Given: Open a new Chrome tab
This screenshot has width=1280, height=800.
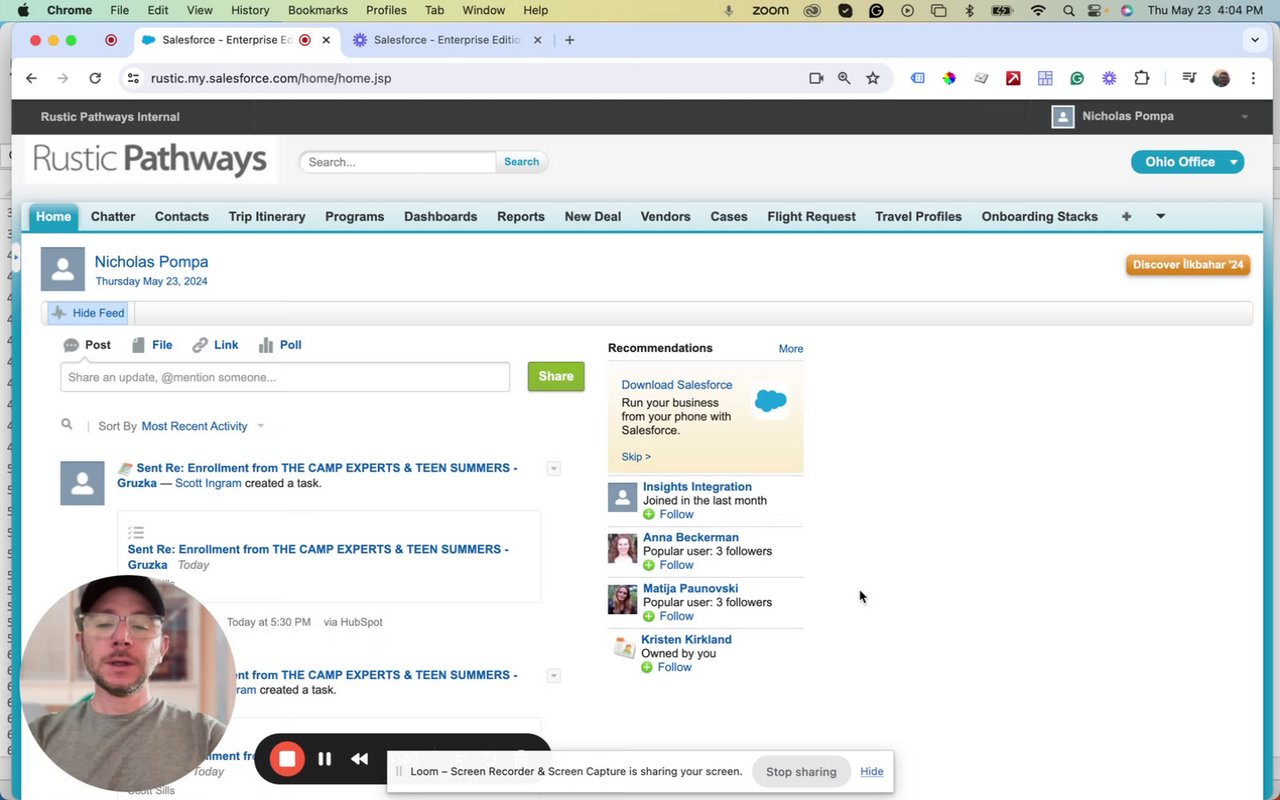Looking at the screenshot, I should pos(570,40).
